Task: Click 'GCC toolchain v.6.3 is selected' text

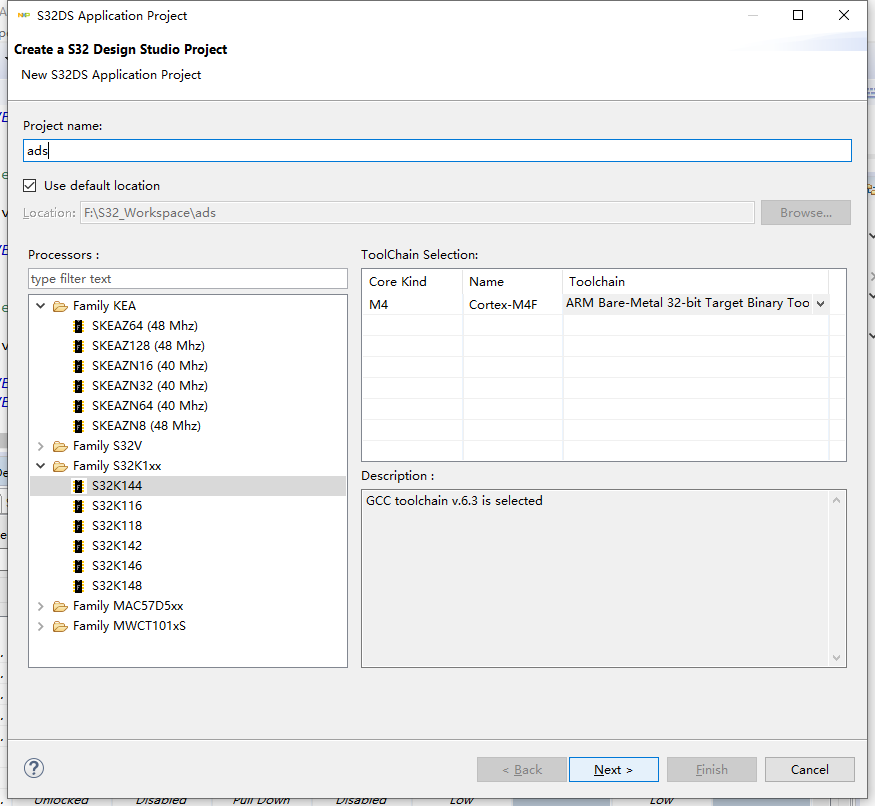Action: point(454,501)
